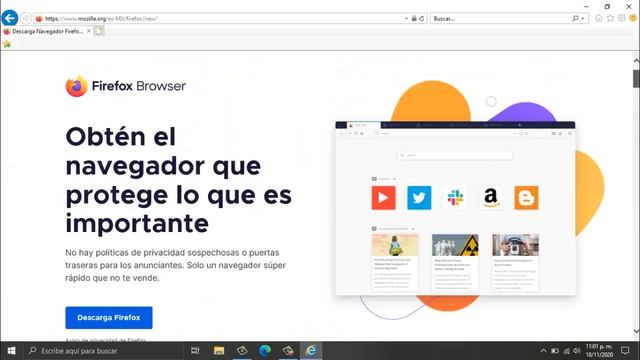Image resolution: width=640 pixels, height=360 pixels.
Task: Open the Windows Start menu
Action: coord(11,351)
